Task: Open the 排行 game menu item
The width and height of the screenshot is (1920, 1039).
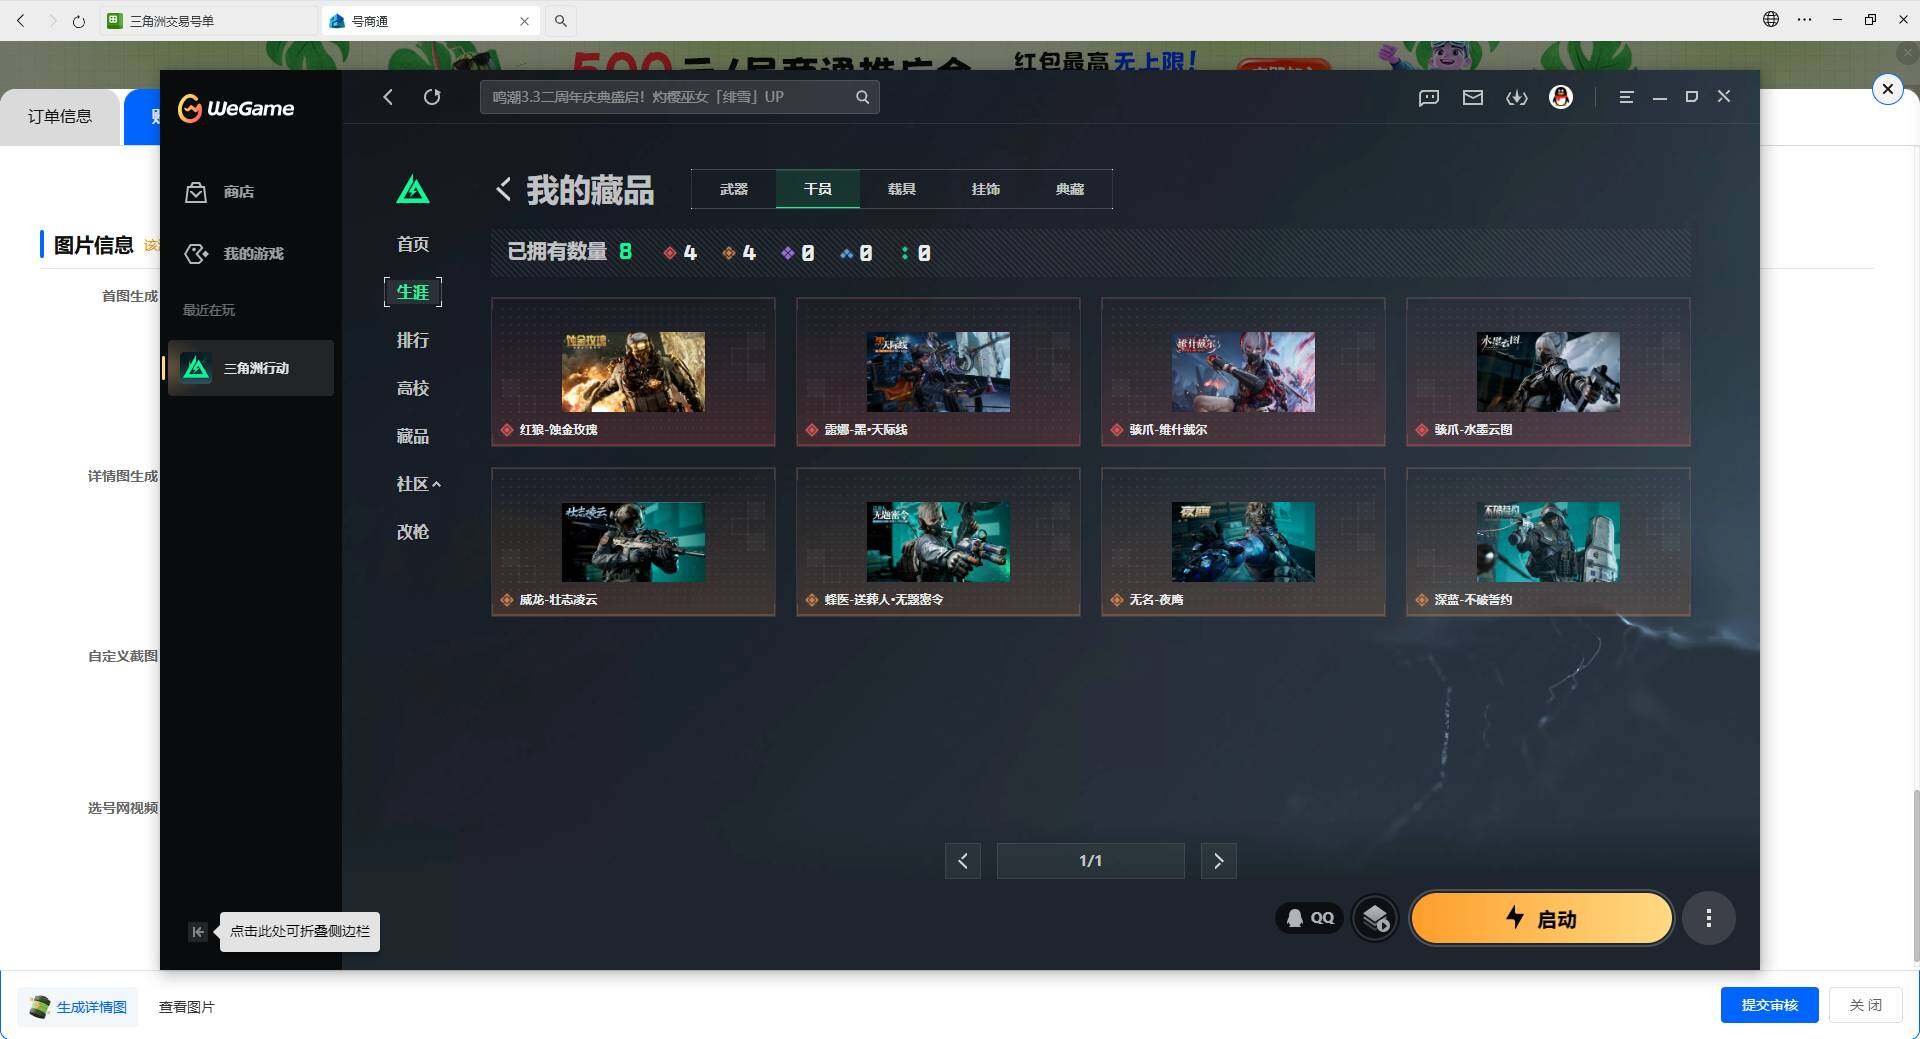Action: (x=413, y=340)
